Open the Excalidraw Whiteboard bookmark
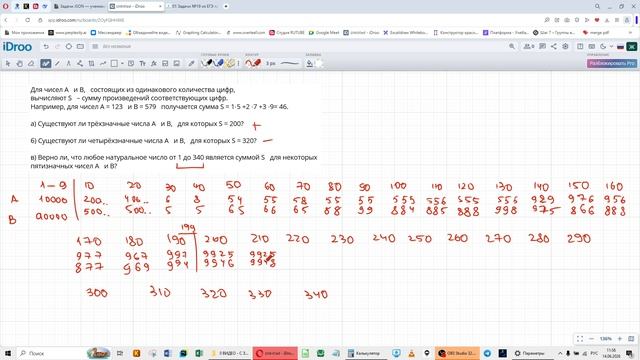The image size is (640, 360). coord(405,32)
